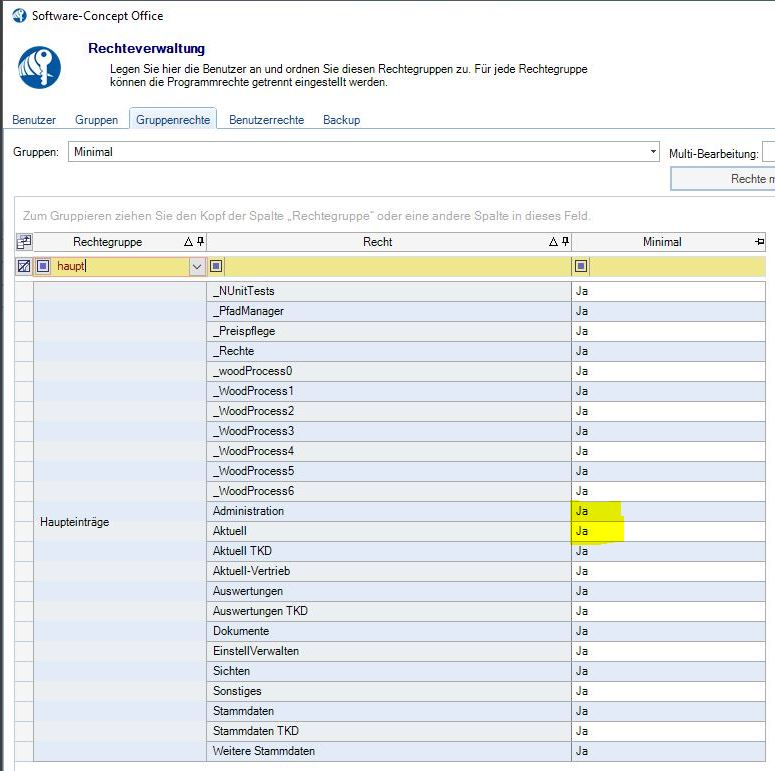
Task: Click the Rechteverwaltung key logo
Action: [x=40, y=67]
